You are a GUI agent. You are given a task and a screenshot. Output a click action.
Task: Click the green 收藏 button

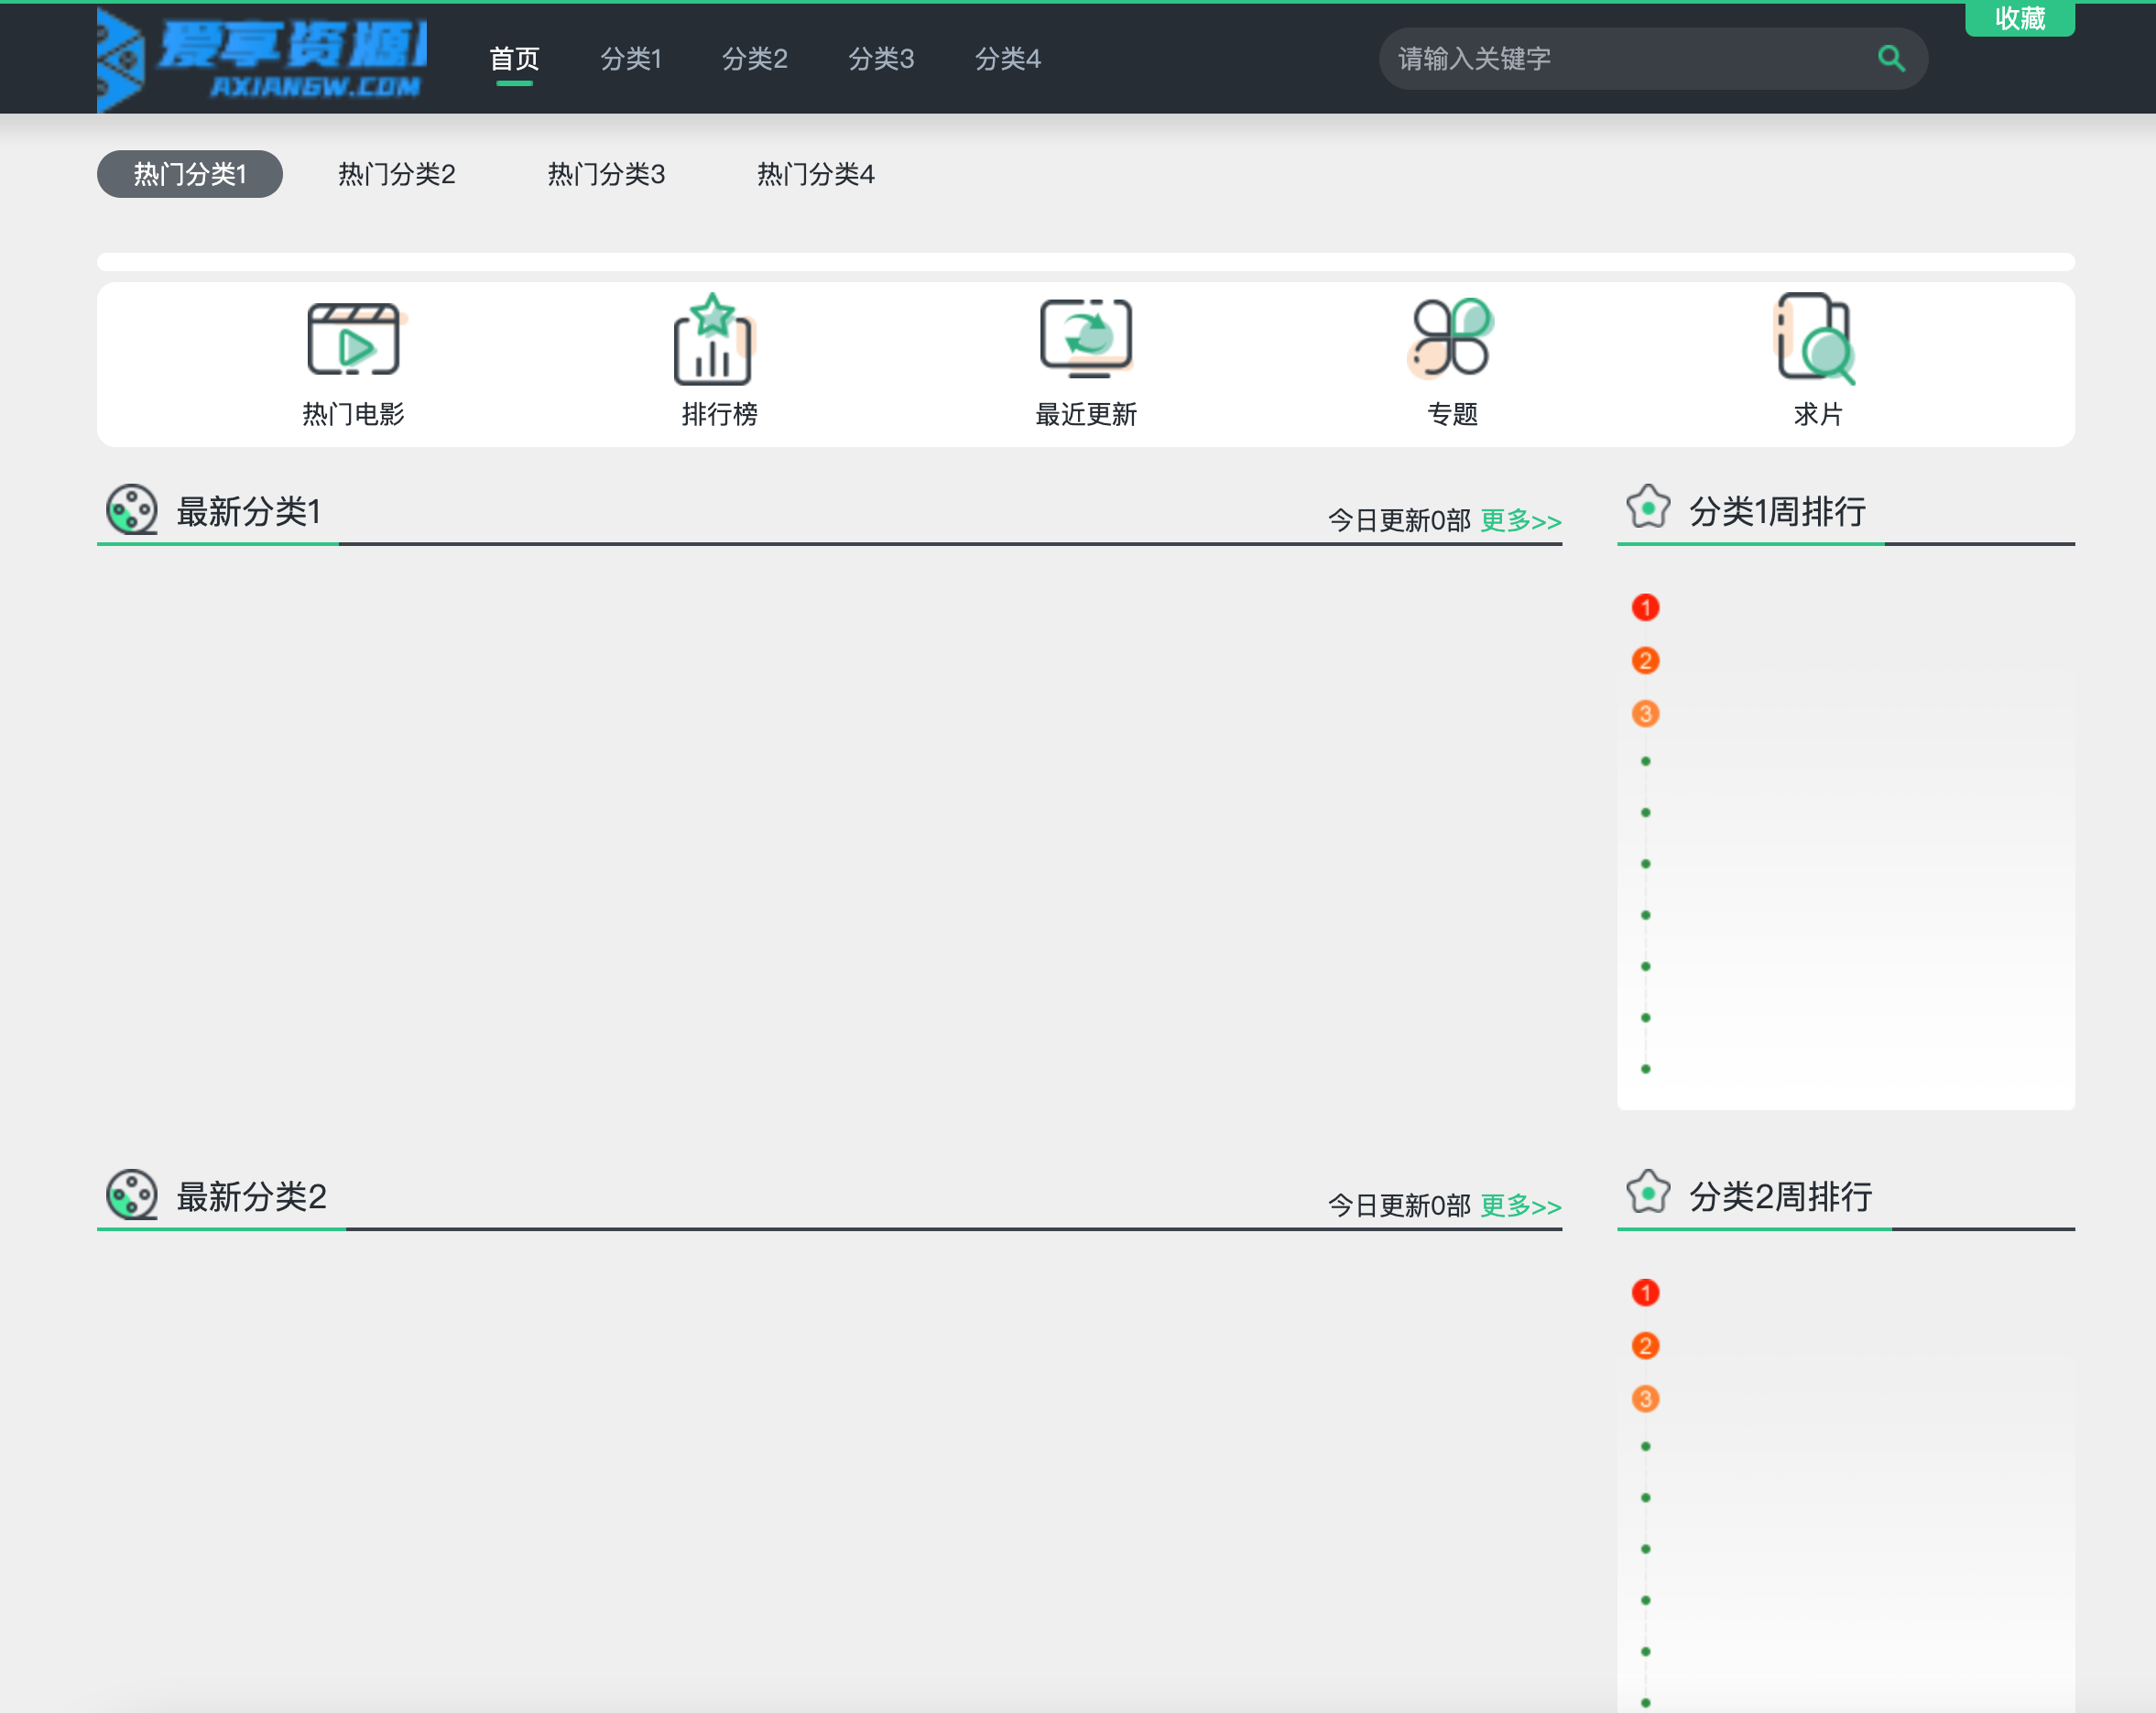coord(2020,19)
